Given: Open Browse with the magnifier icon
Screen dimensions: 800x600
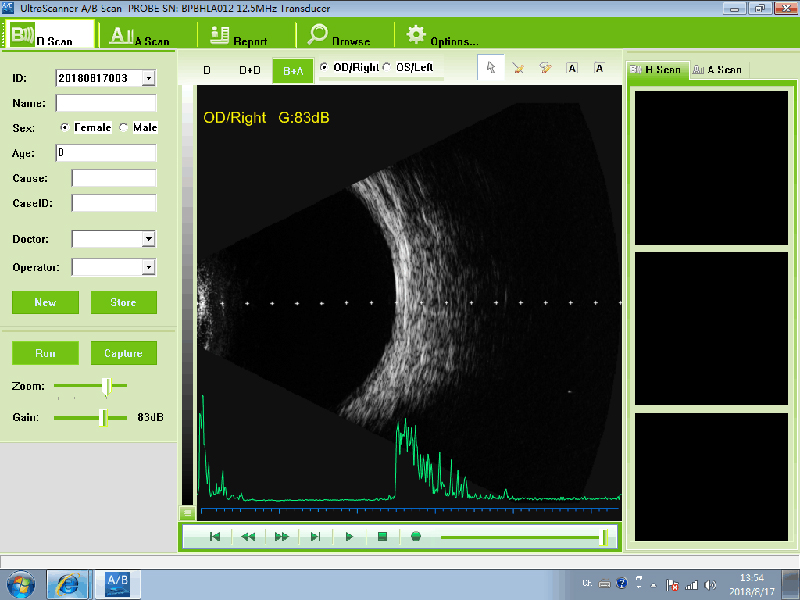Looking at the screenshot, I should pos(318,34).
